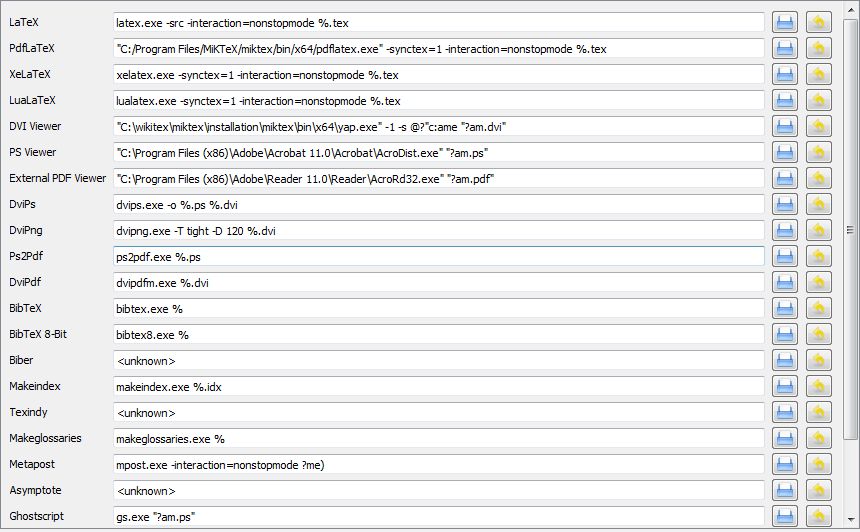
Task: Focus the DviPs command field
Action: [x=439, y=205]
